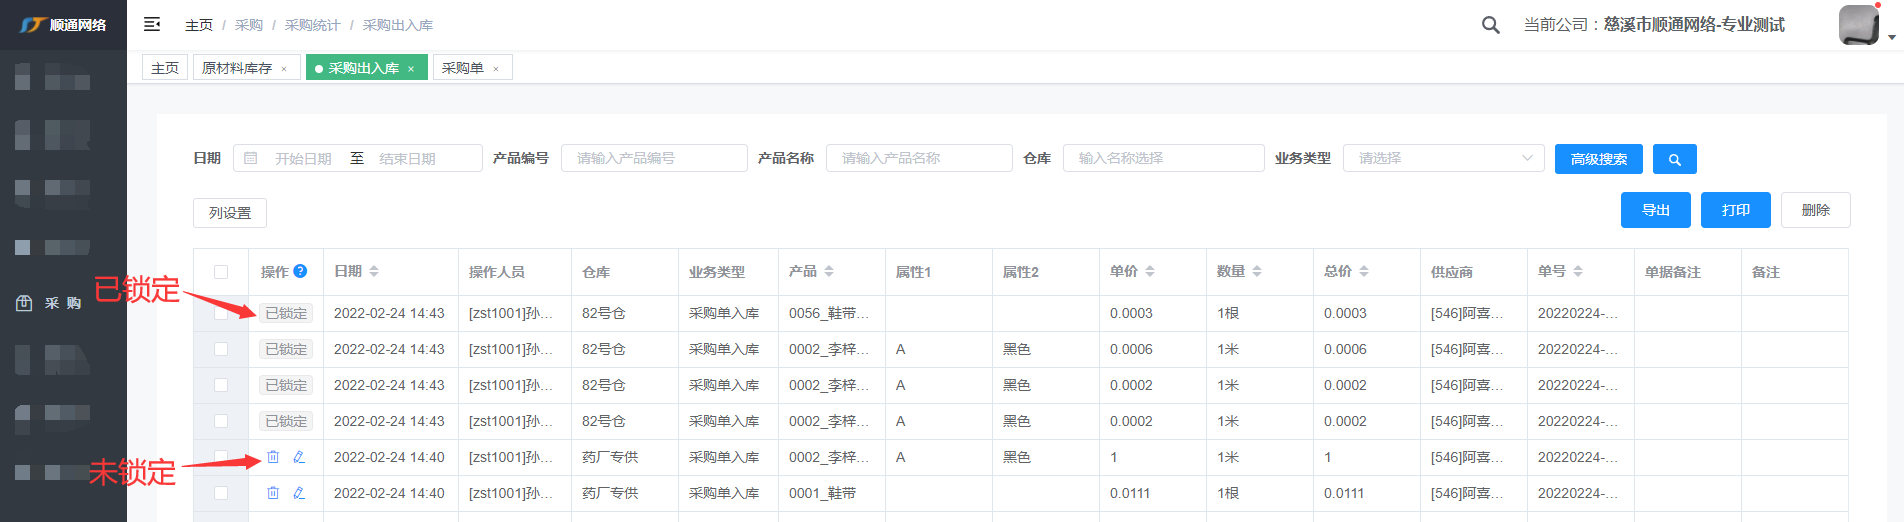Toggle the select-all checkbox in table header
The width and height of the screenshot is (1904, 522).
pos(221,272)
